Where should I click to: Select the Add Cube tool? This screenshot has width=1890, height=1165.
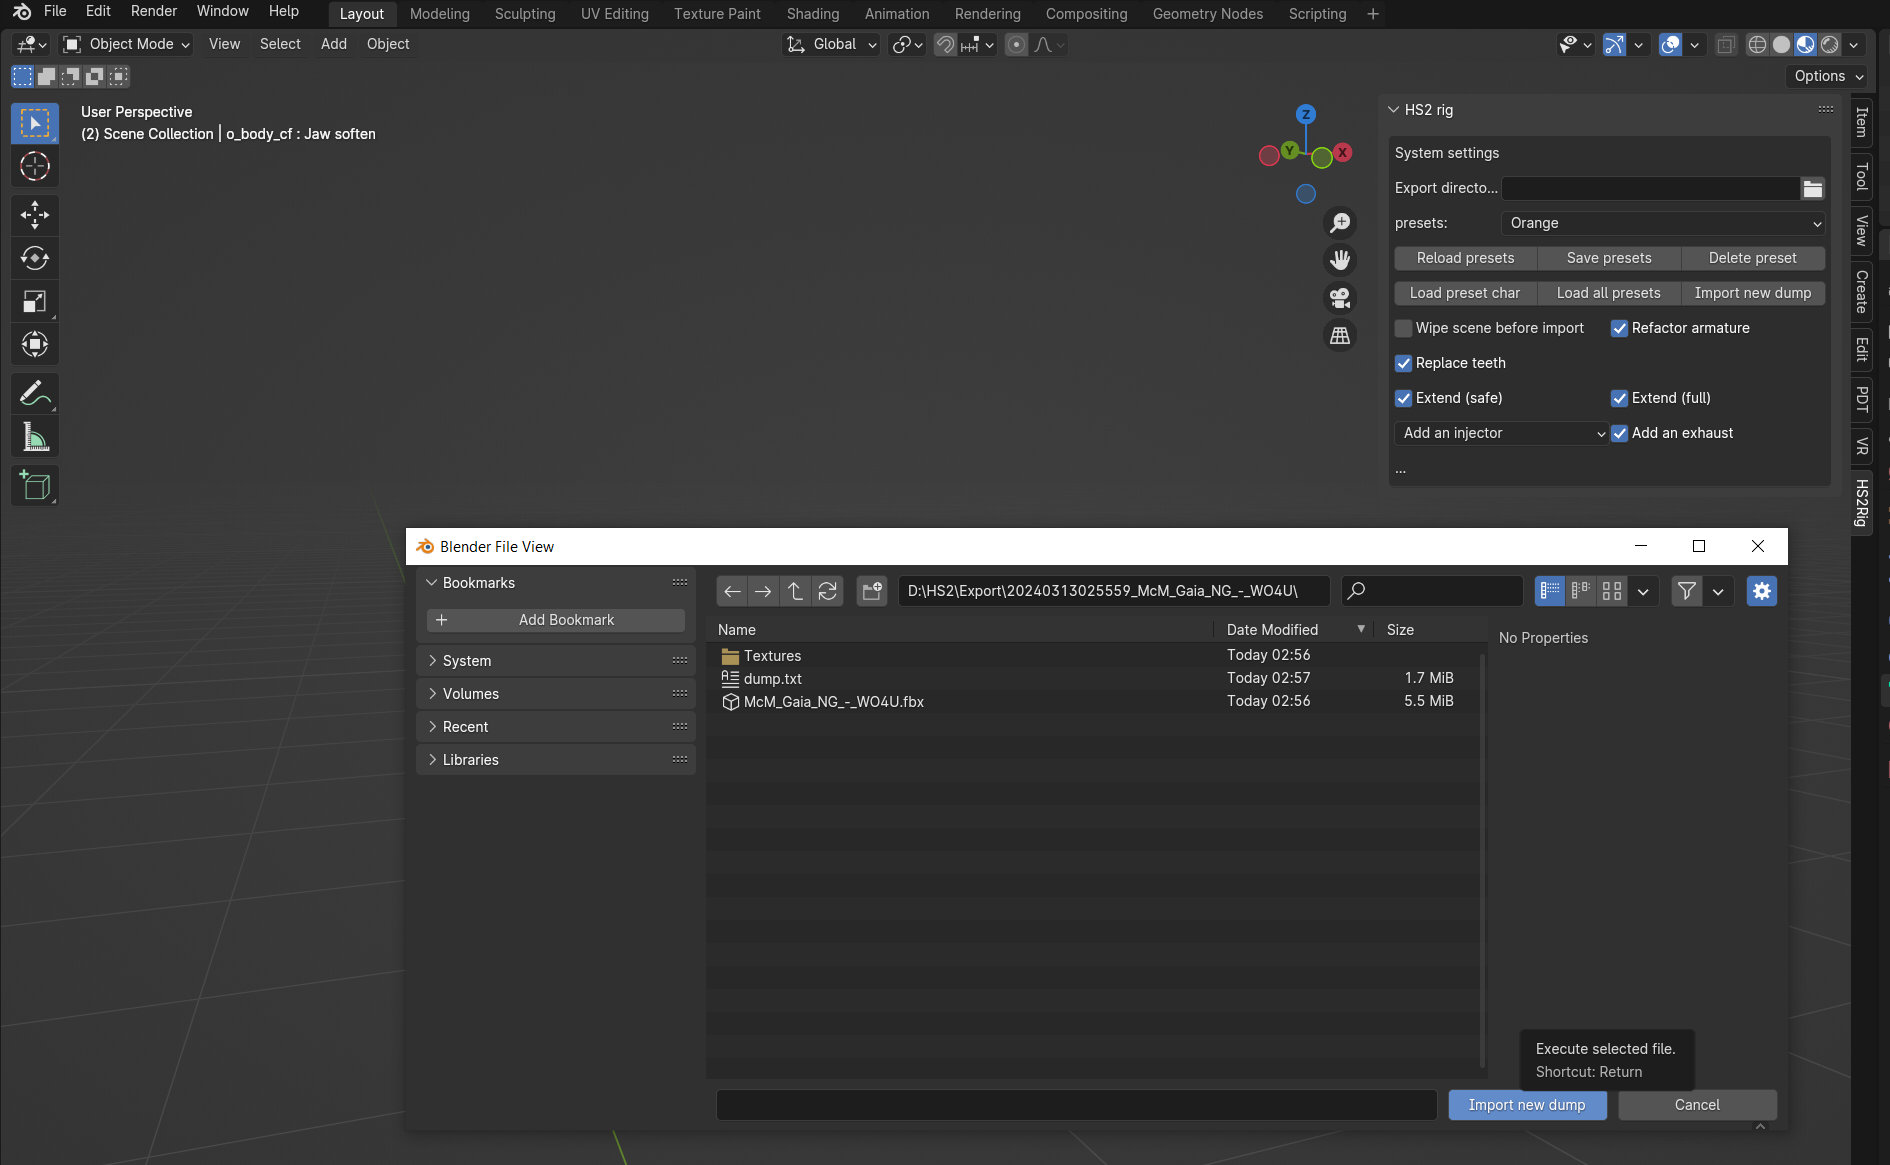[35, 486]
